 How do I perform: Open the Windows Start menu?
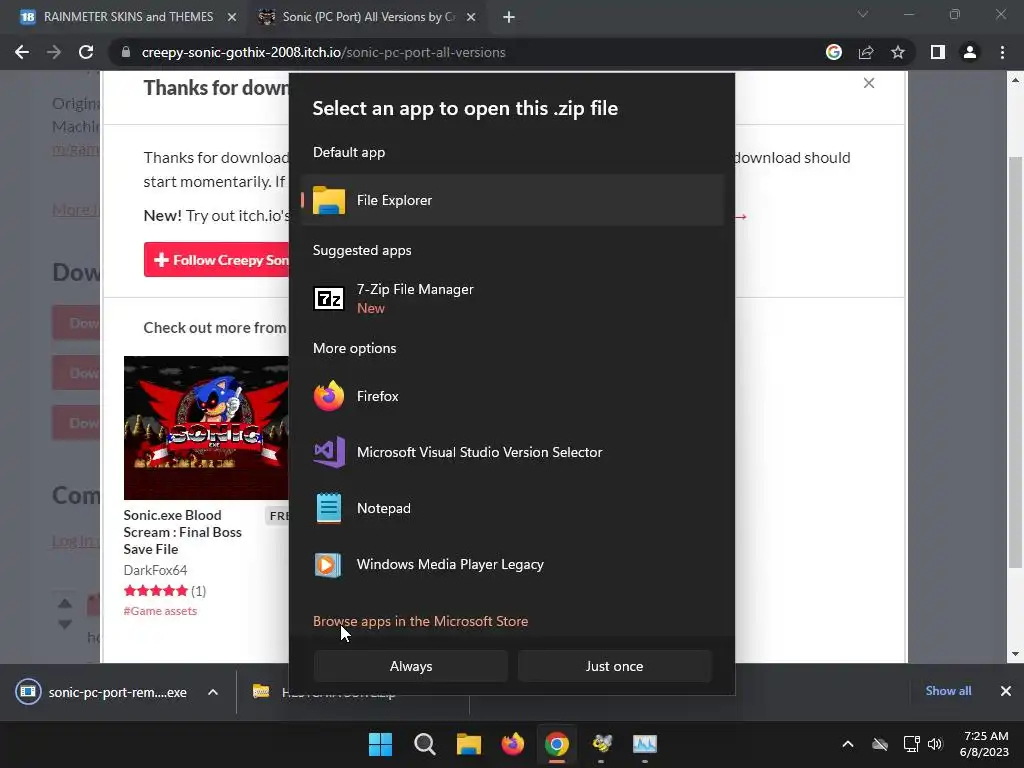point(380,744)
